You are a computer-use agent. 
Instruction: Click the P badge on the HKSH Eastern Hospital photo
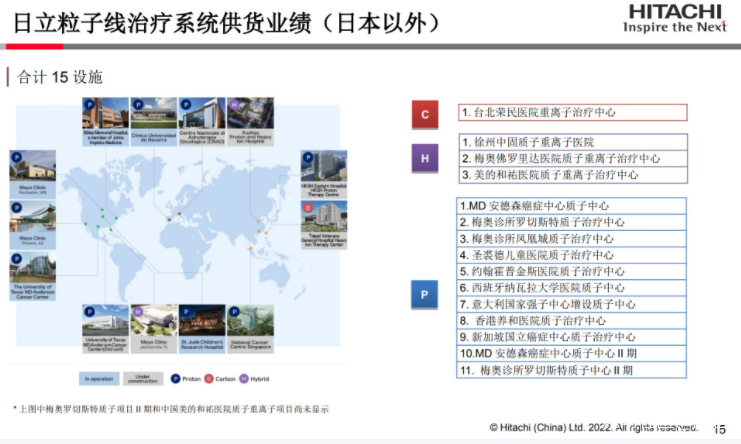coord(308,157)
